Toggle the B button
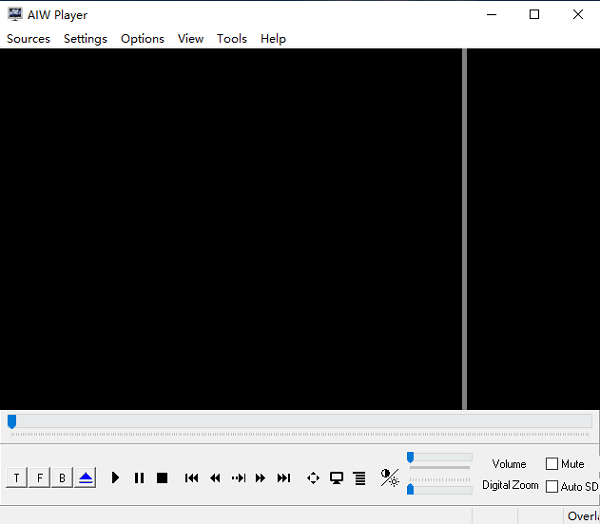 (x=62, y=478)
